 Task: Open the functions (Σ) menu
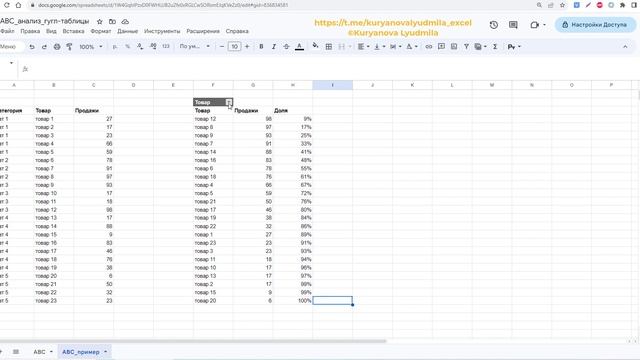(x=495, y=47)
